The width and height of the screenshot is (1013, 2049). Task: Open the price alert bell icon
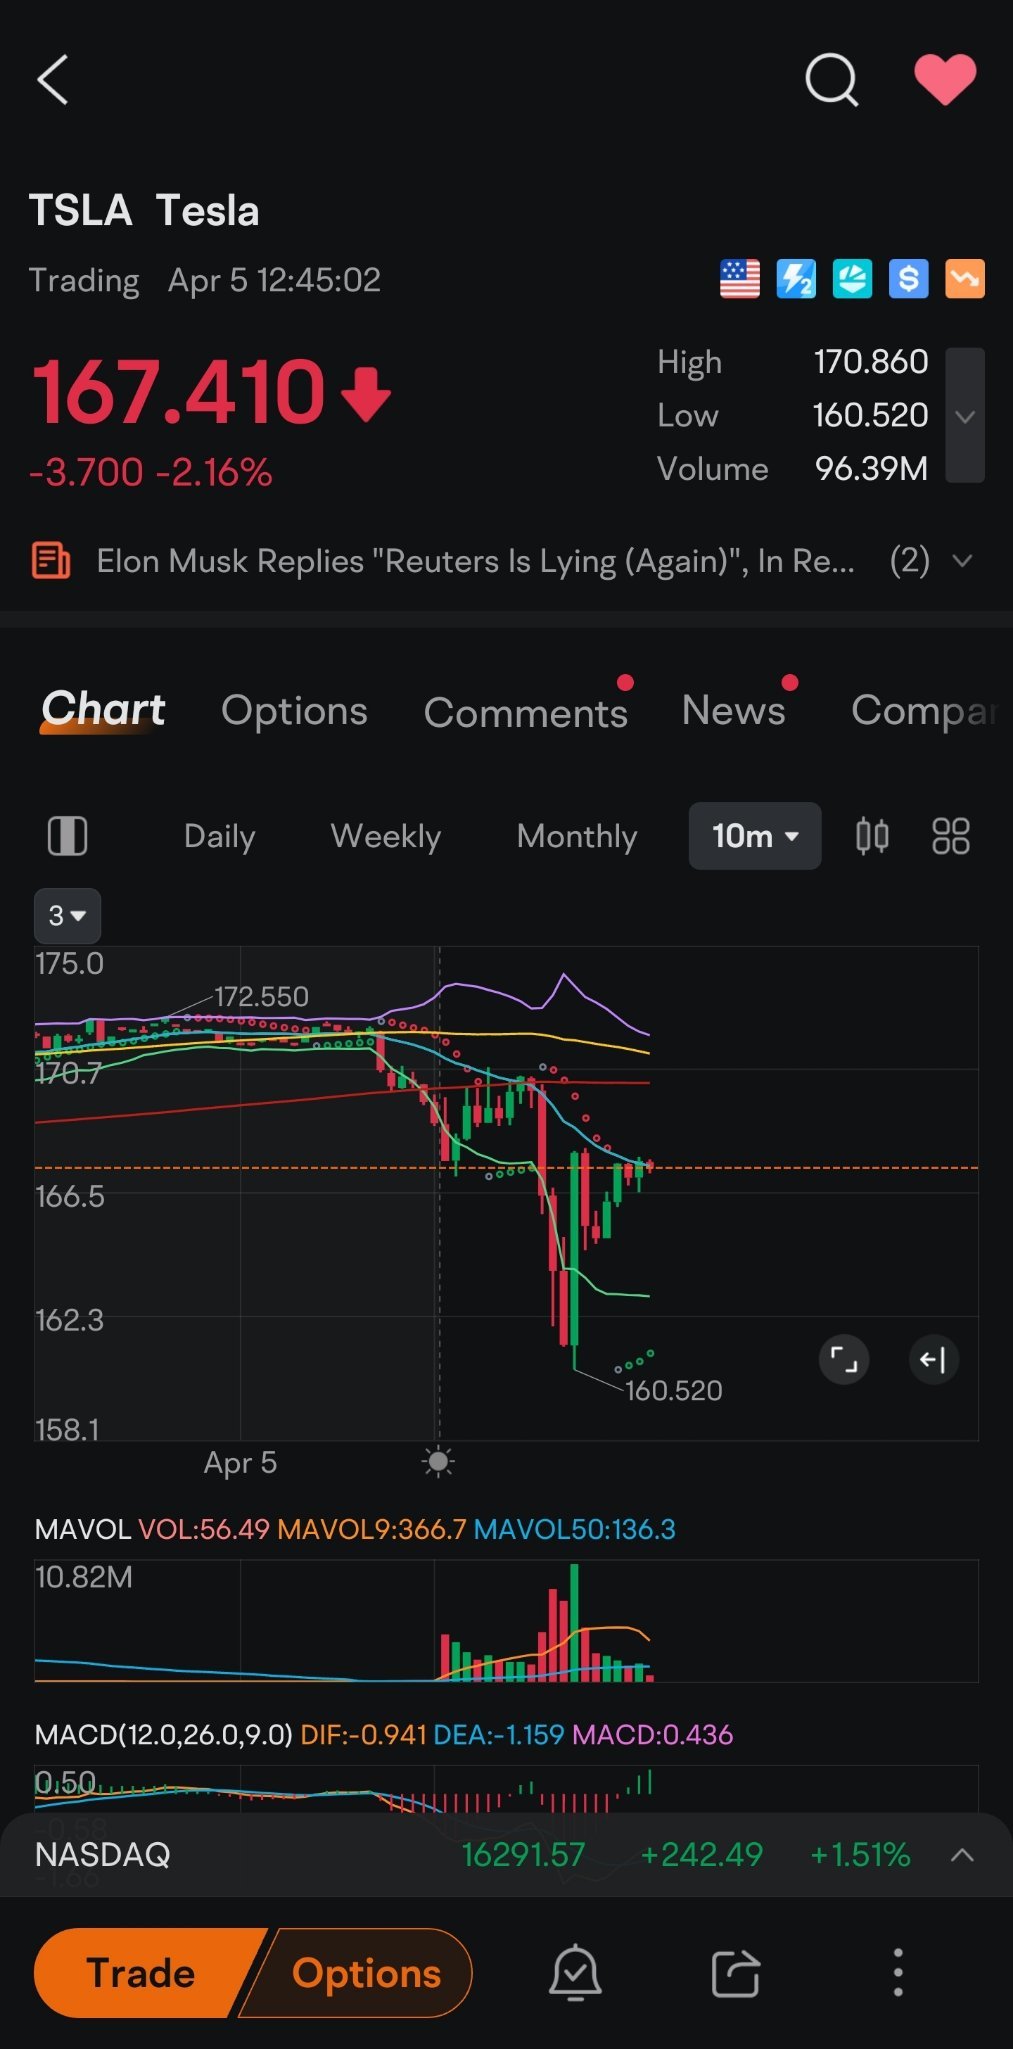(x=575, y=1973)
